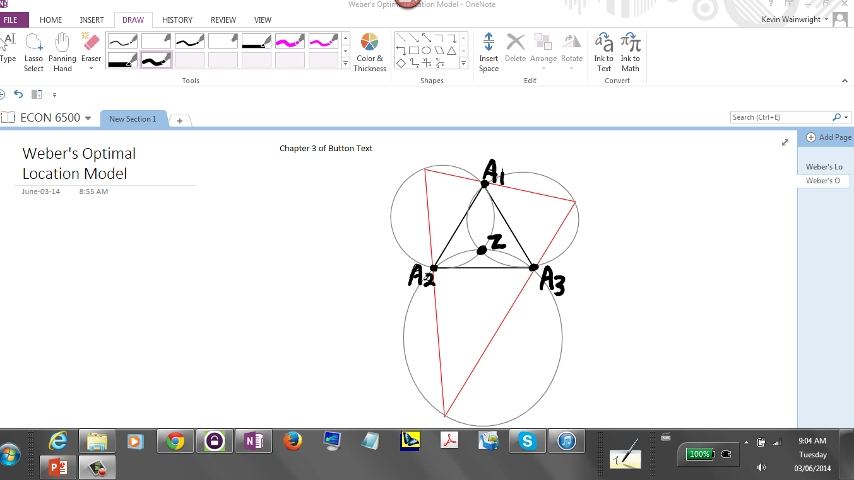Open the INSERT ribbon tab
Image resolution: width=854 pixels, height=480 pixels.
pyautogui.click(x=91, y=20)
